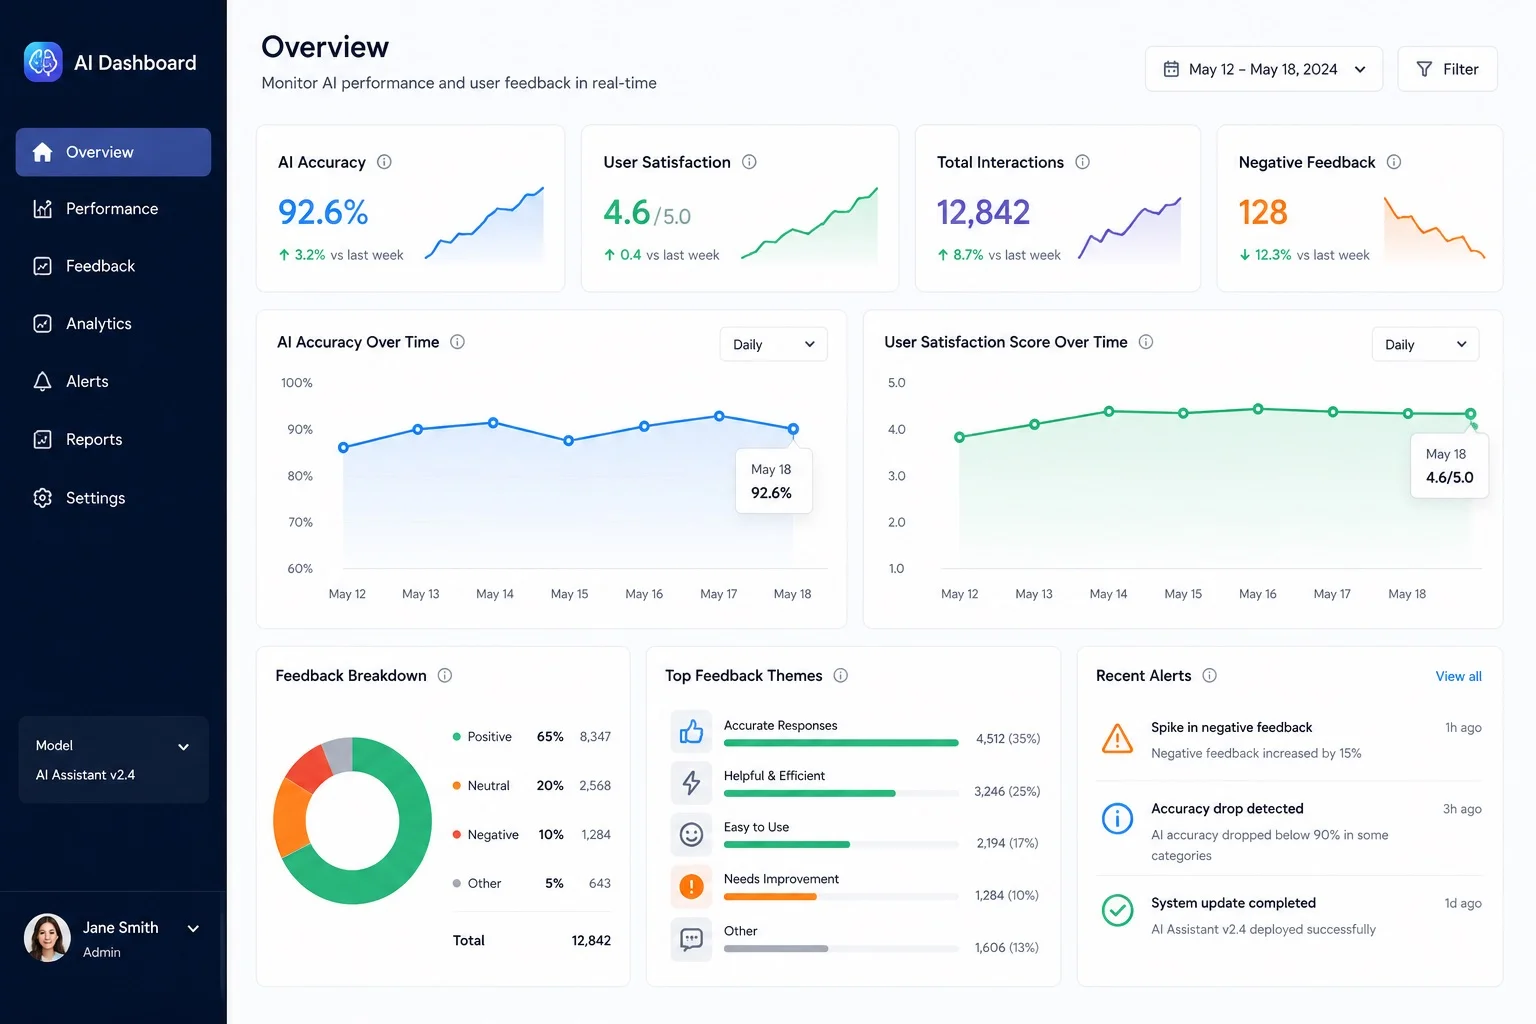Show info for User Satisfaction card

[x=749, y=162]
